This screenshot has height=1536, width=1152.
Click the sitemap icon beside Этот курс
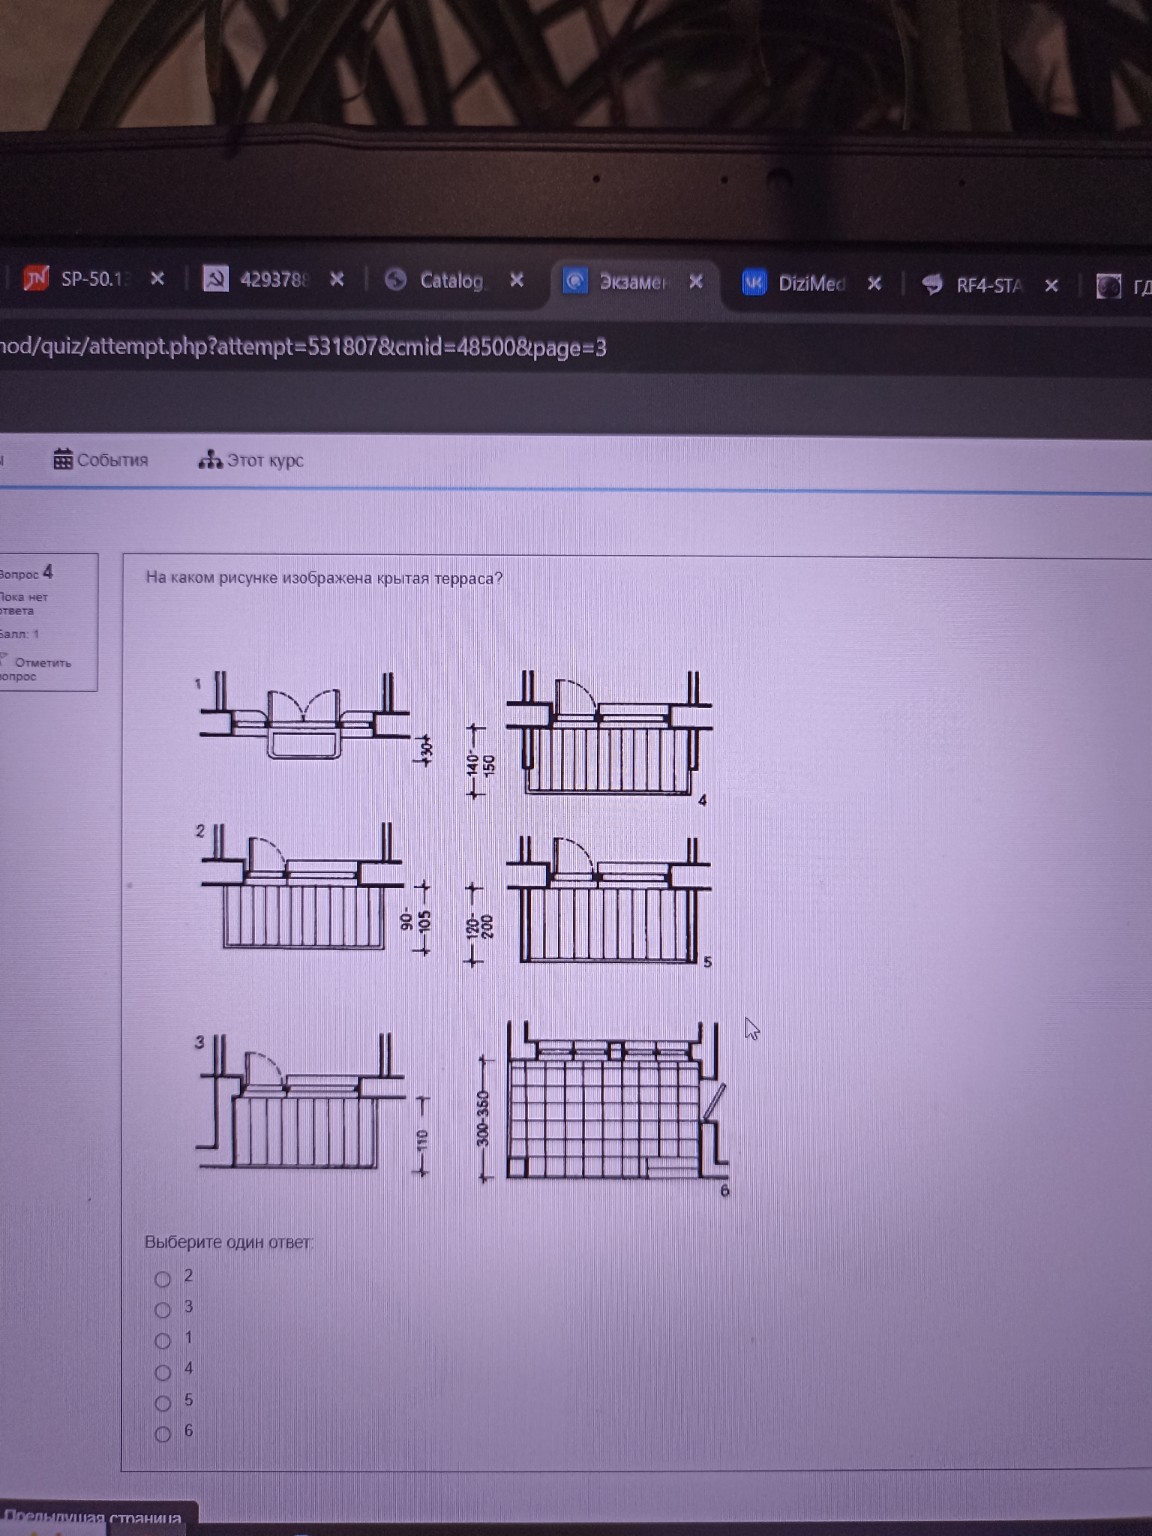[x=210, y=460]
